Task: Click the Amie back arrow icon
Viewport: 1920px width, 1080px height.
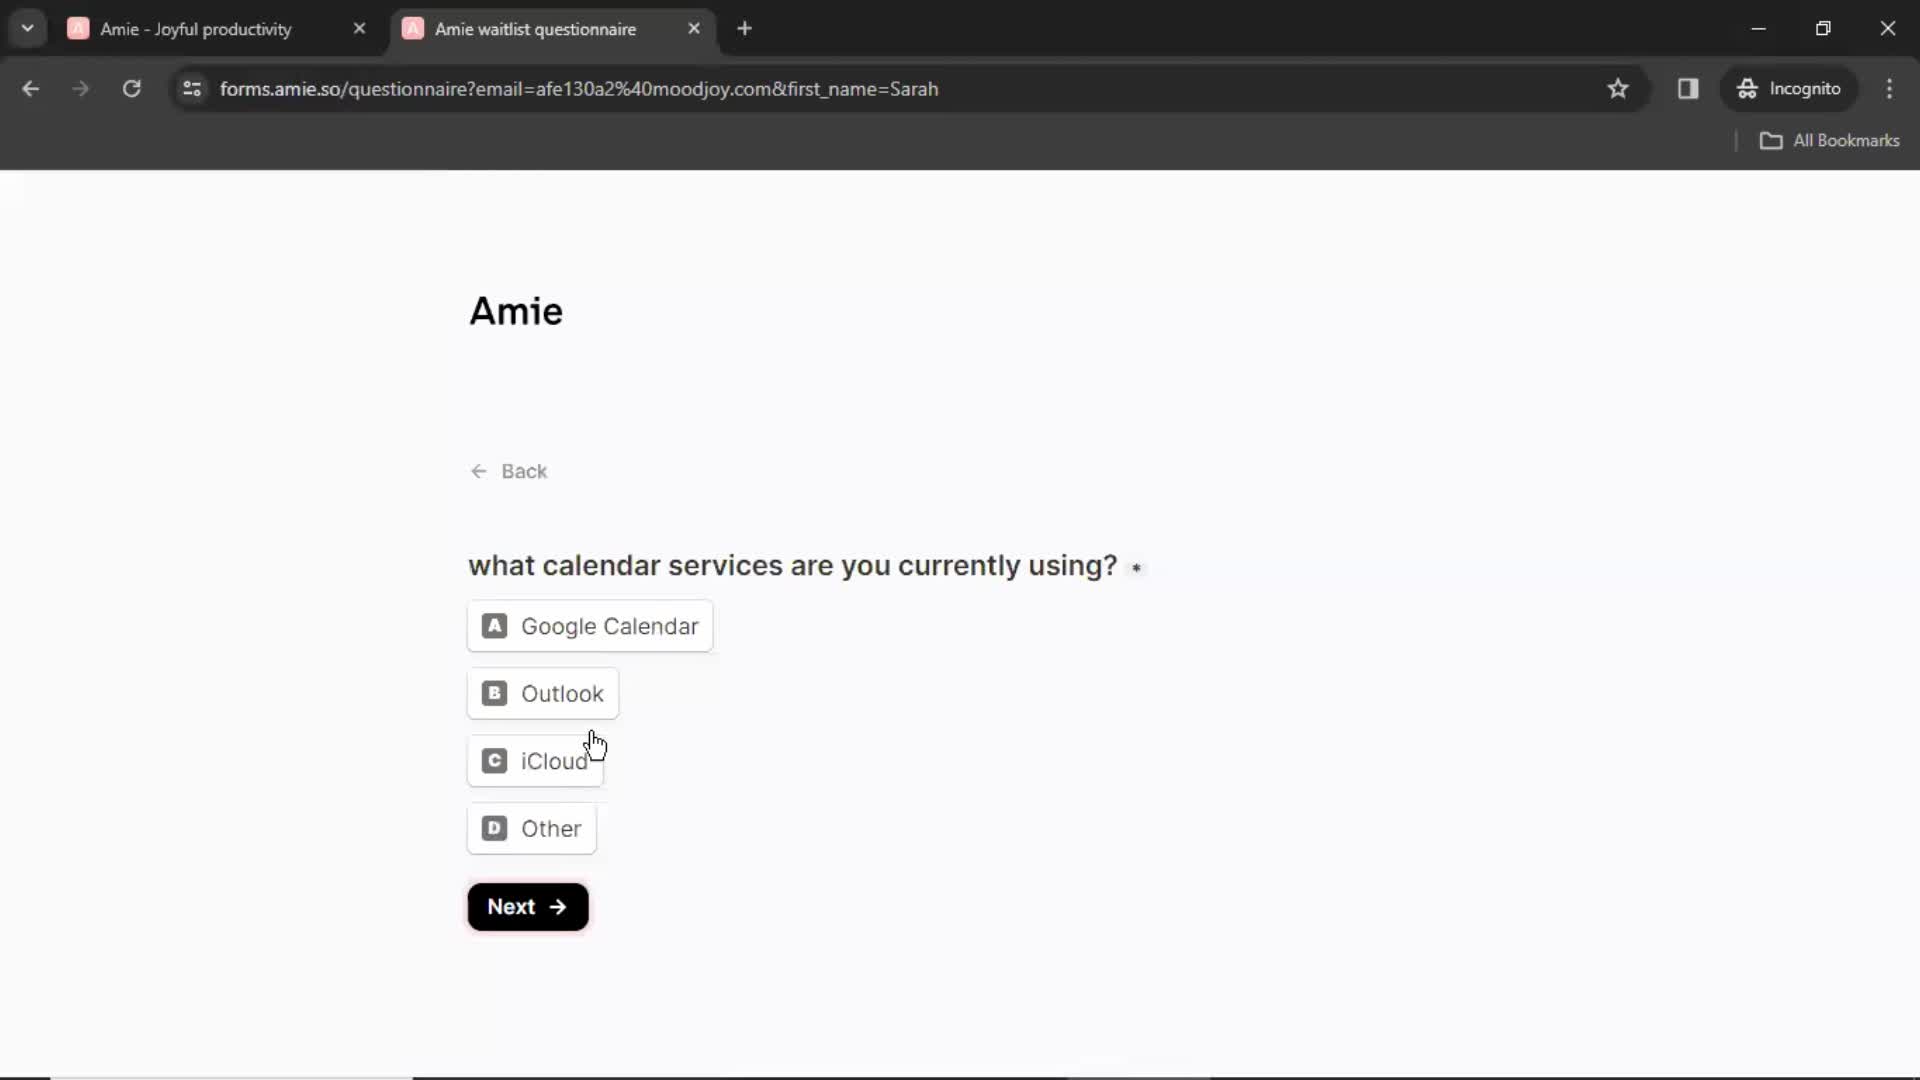Action: pos(479,471)
